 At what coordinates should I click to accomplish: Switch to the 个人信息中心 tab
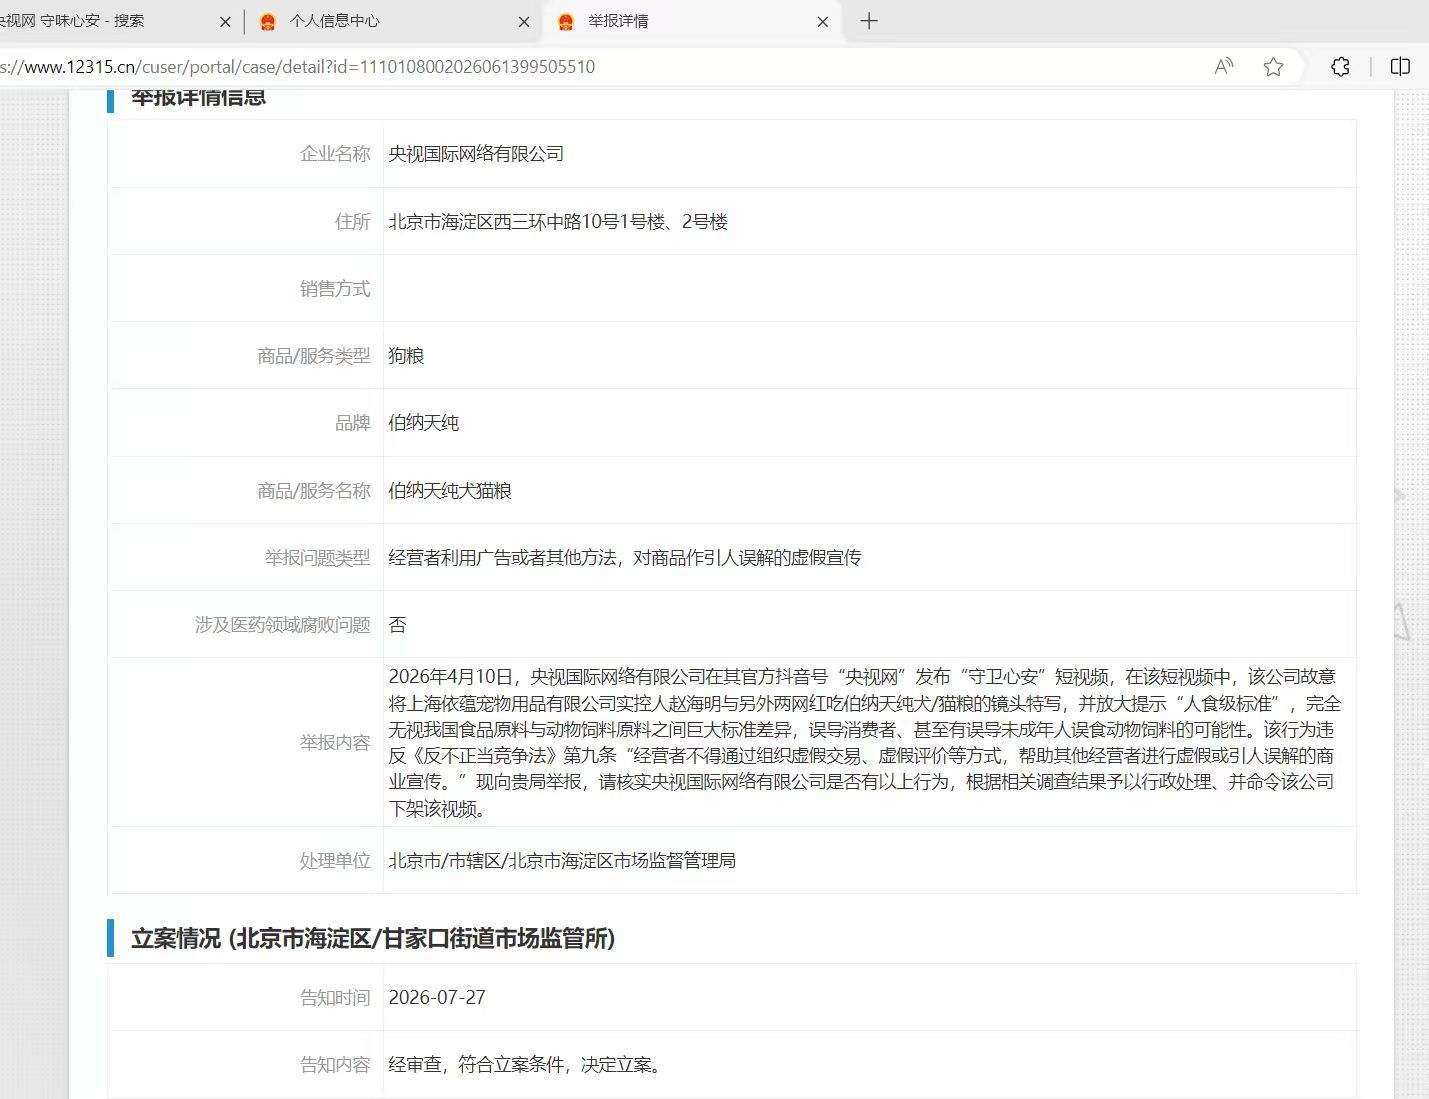pos(391,21)
